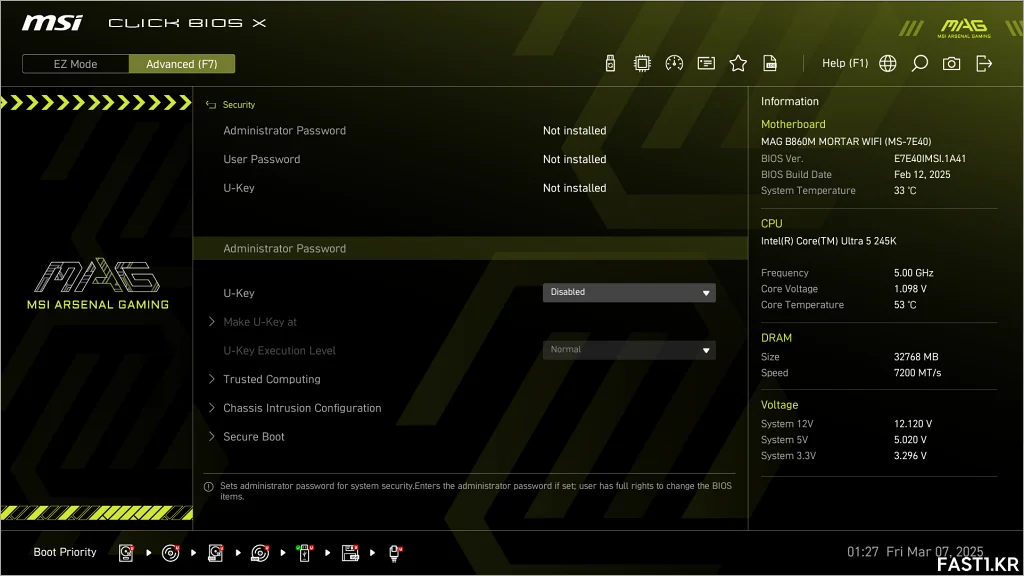The width and height of the screenshot is (1024, 576).
Task: Select the highlighted Administrator Password setting row
Action: click(470, 248)
